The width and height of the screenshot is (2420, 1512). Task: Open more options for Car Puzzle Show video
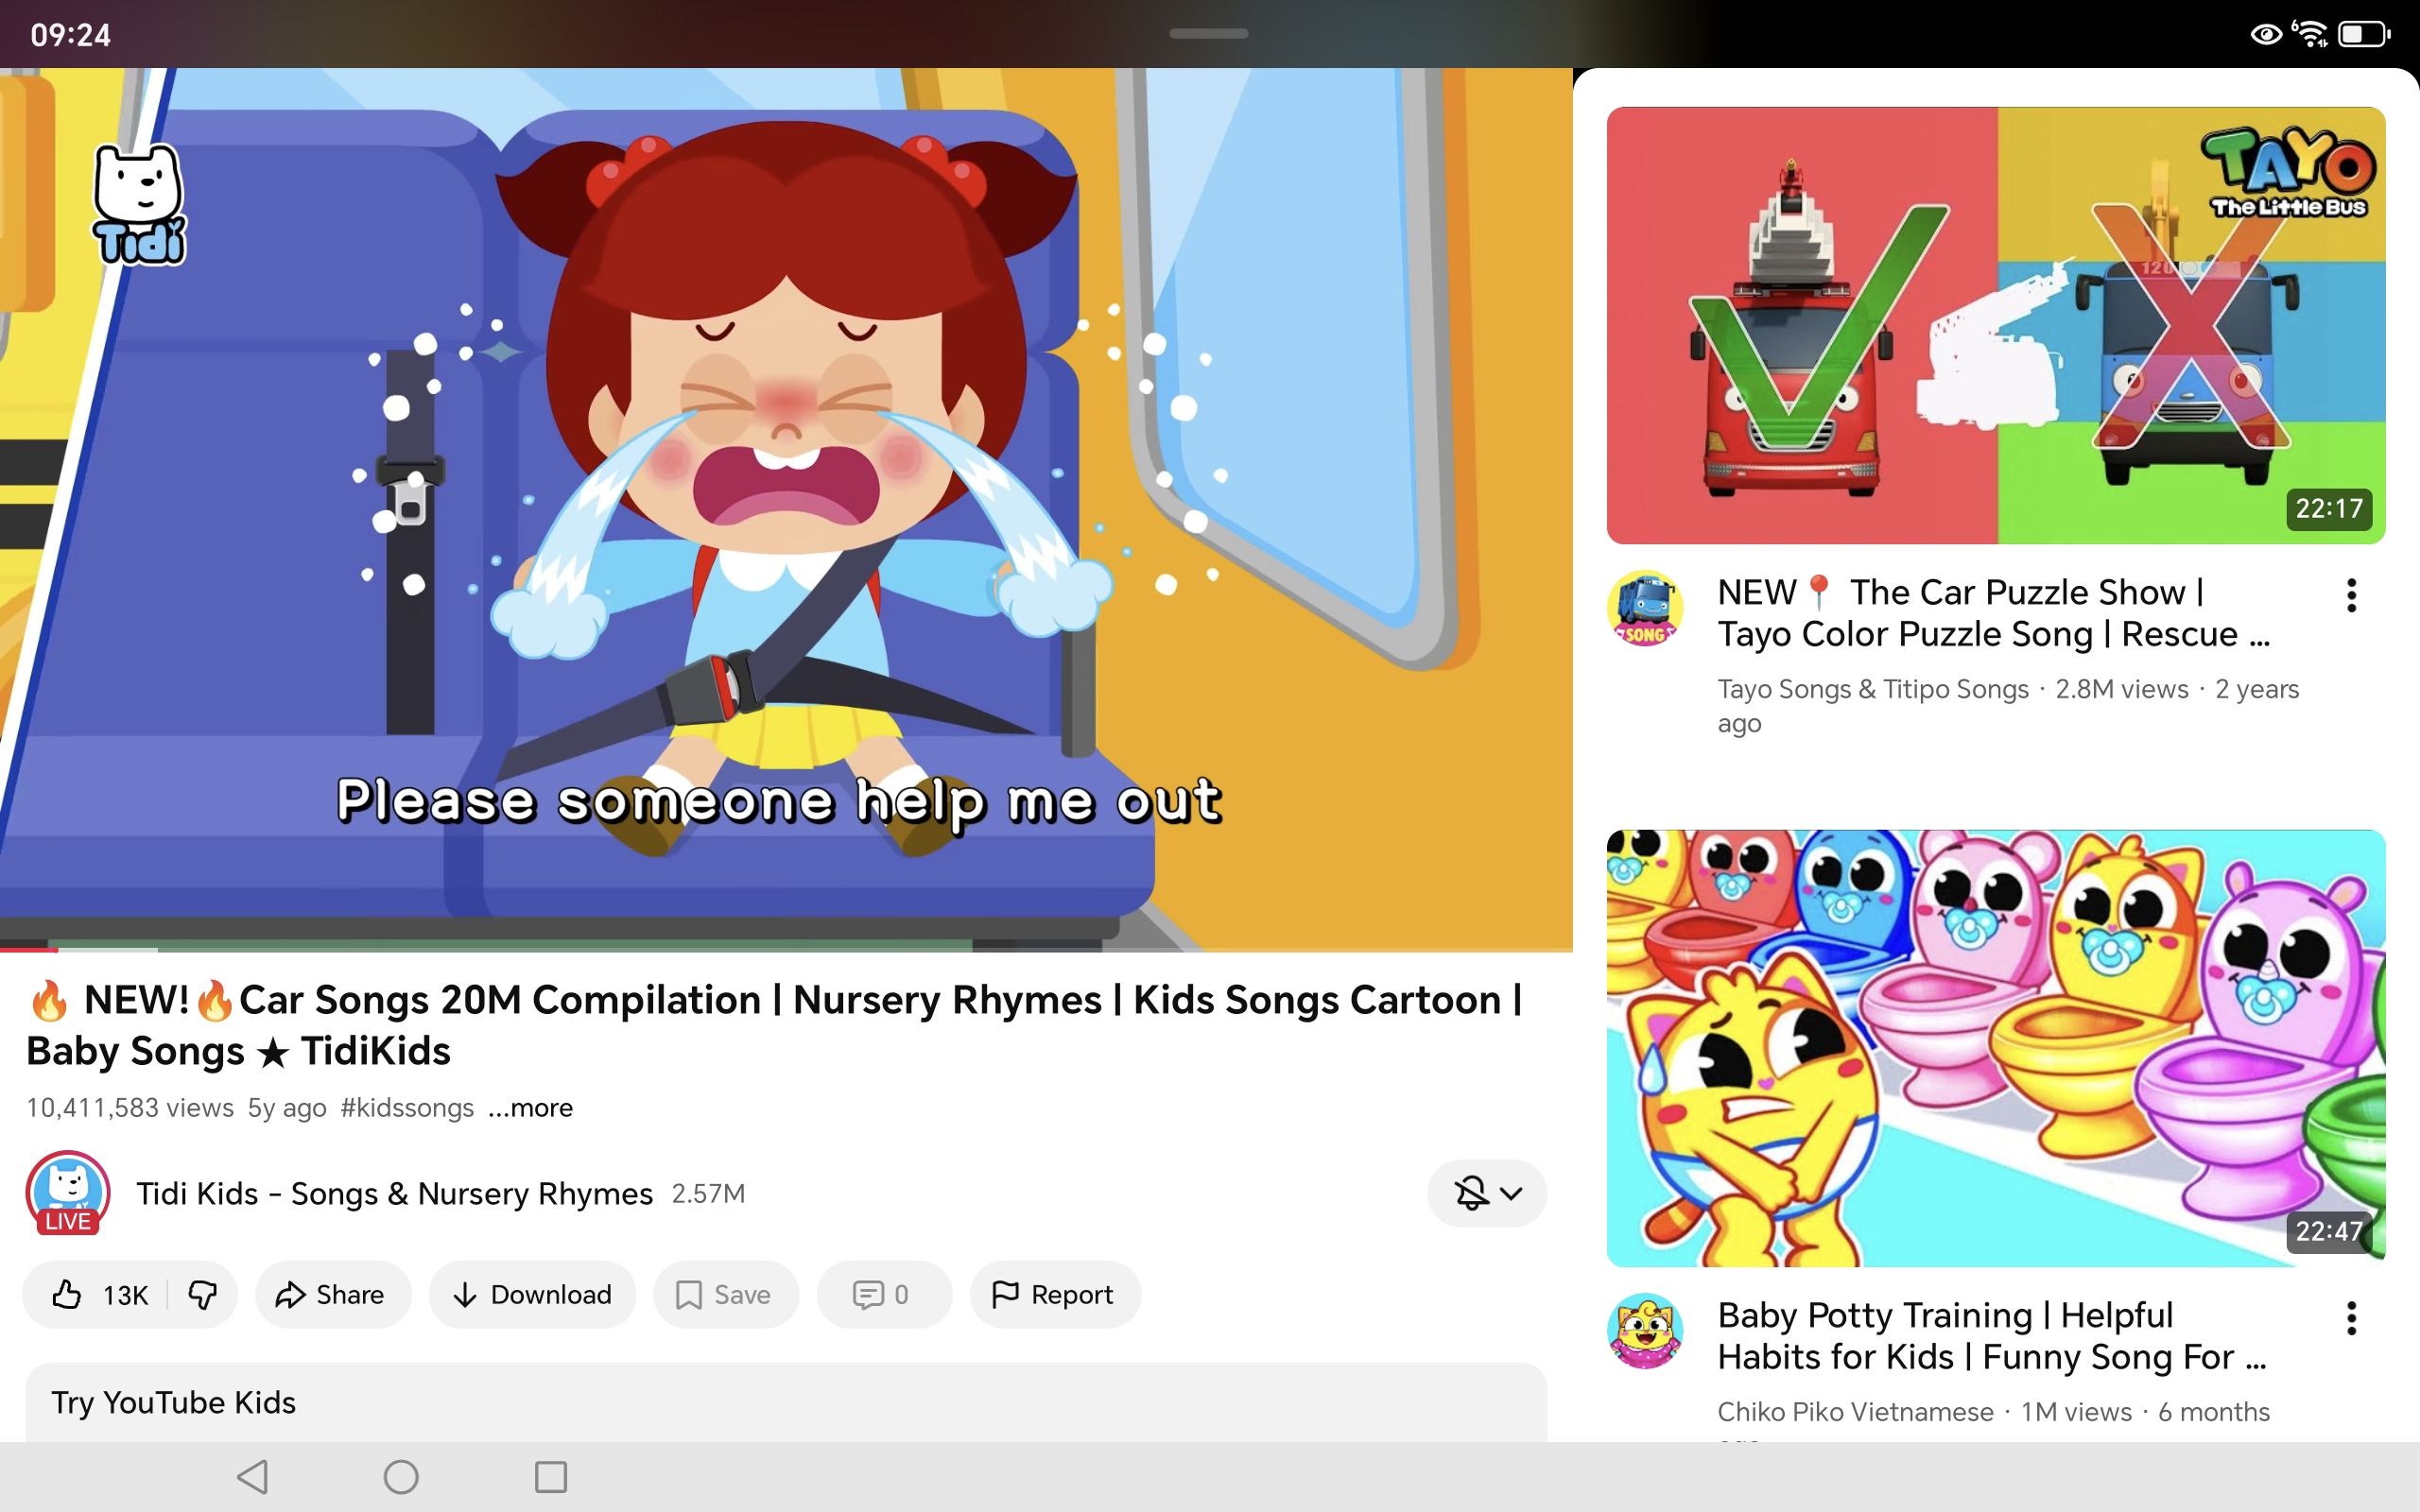pyautogui.click(x=2351, y=596)
